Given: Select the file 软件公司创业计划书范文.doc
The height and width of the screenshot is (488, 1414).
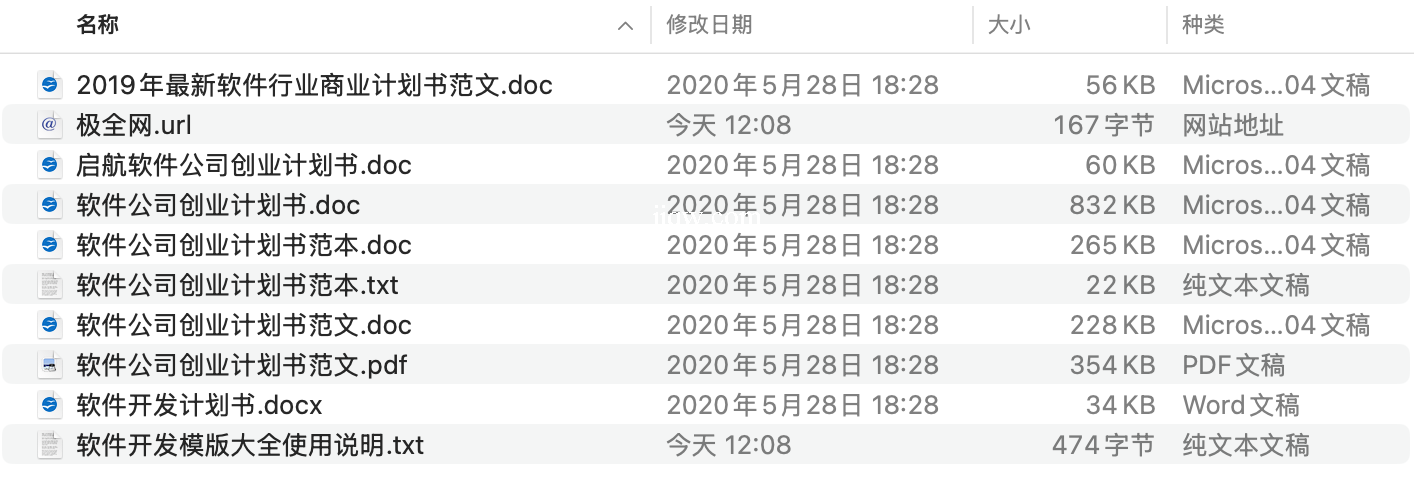Looking at the screenshot, I should [244, 325].
